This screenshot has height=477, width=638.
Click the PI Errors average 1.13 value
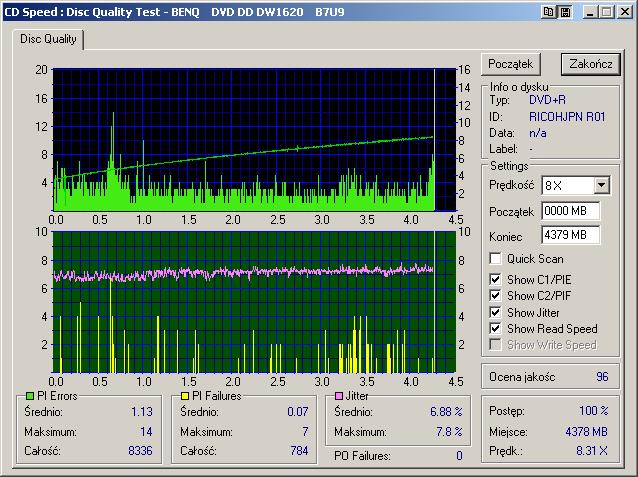coord(142,412)
